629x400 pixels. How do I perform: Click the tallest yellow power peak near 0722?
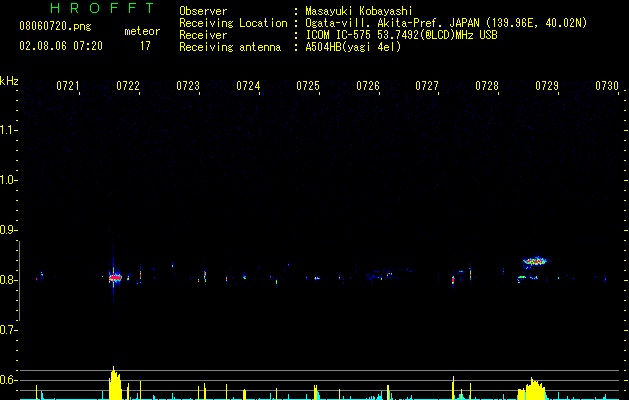click(x=115, y=383)
